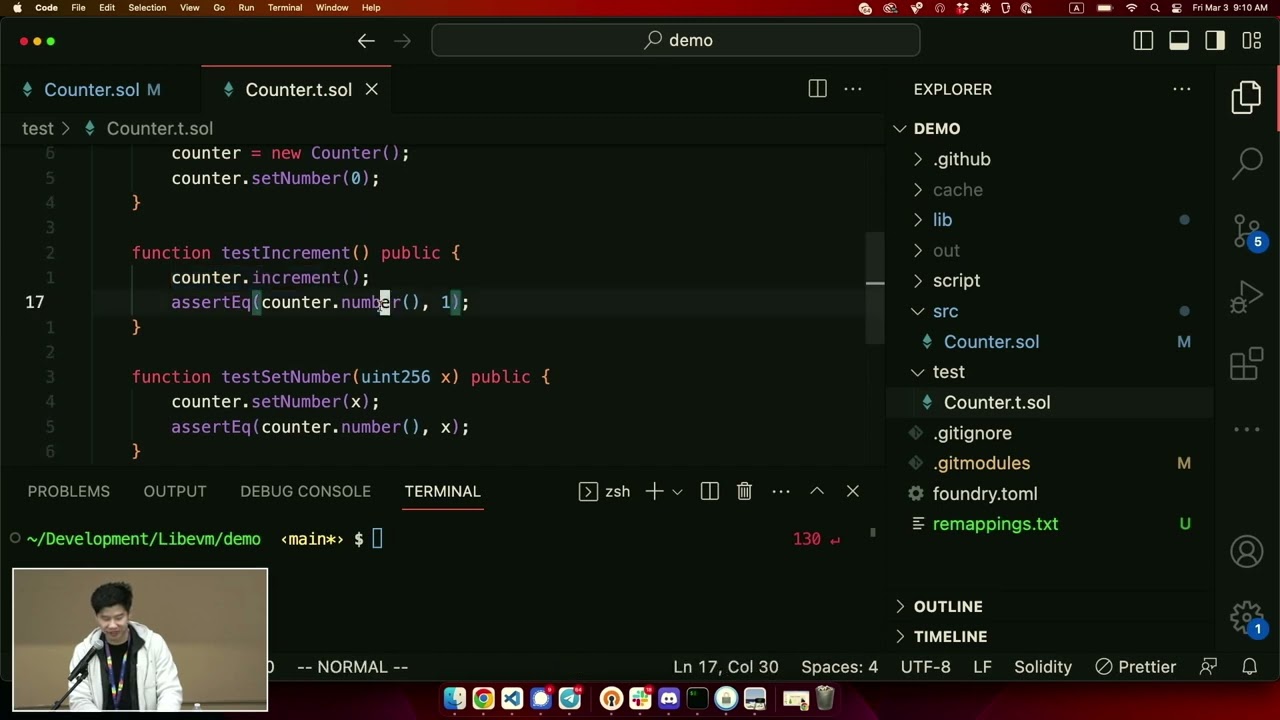Open the Accounts menu in the activity bar

pos(1247,551)
